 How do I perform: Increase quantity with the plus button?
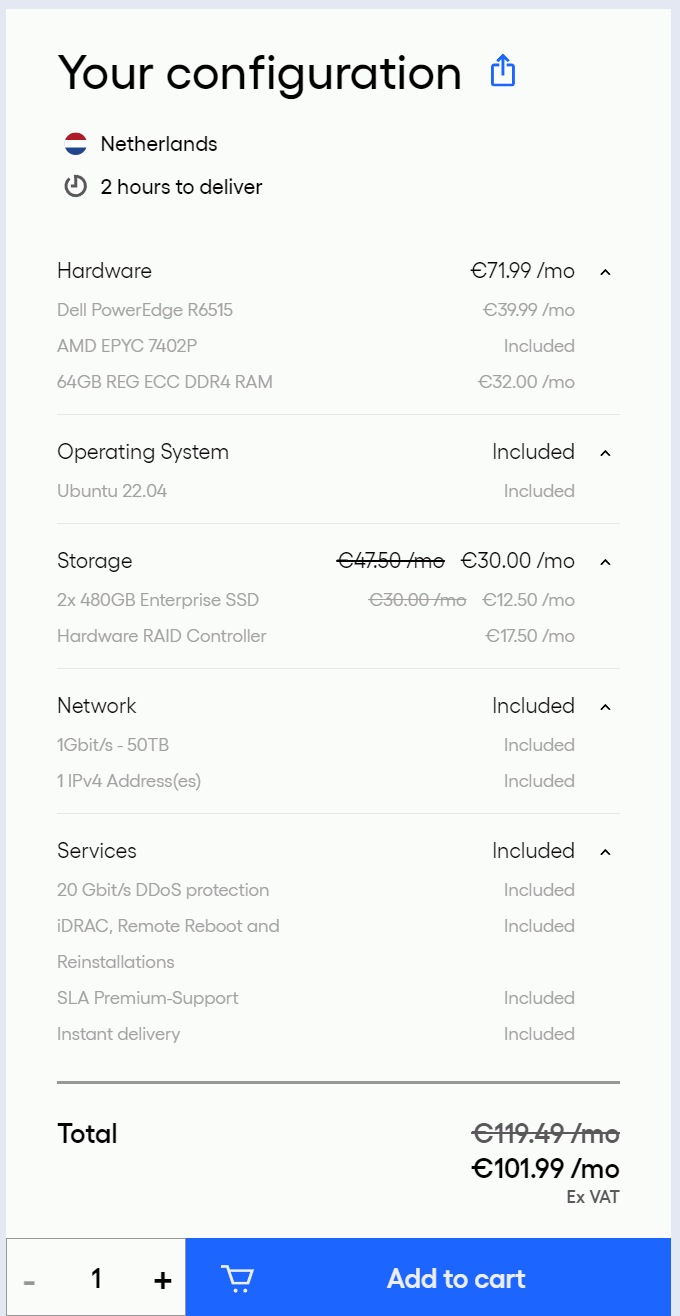(163, 1279)
